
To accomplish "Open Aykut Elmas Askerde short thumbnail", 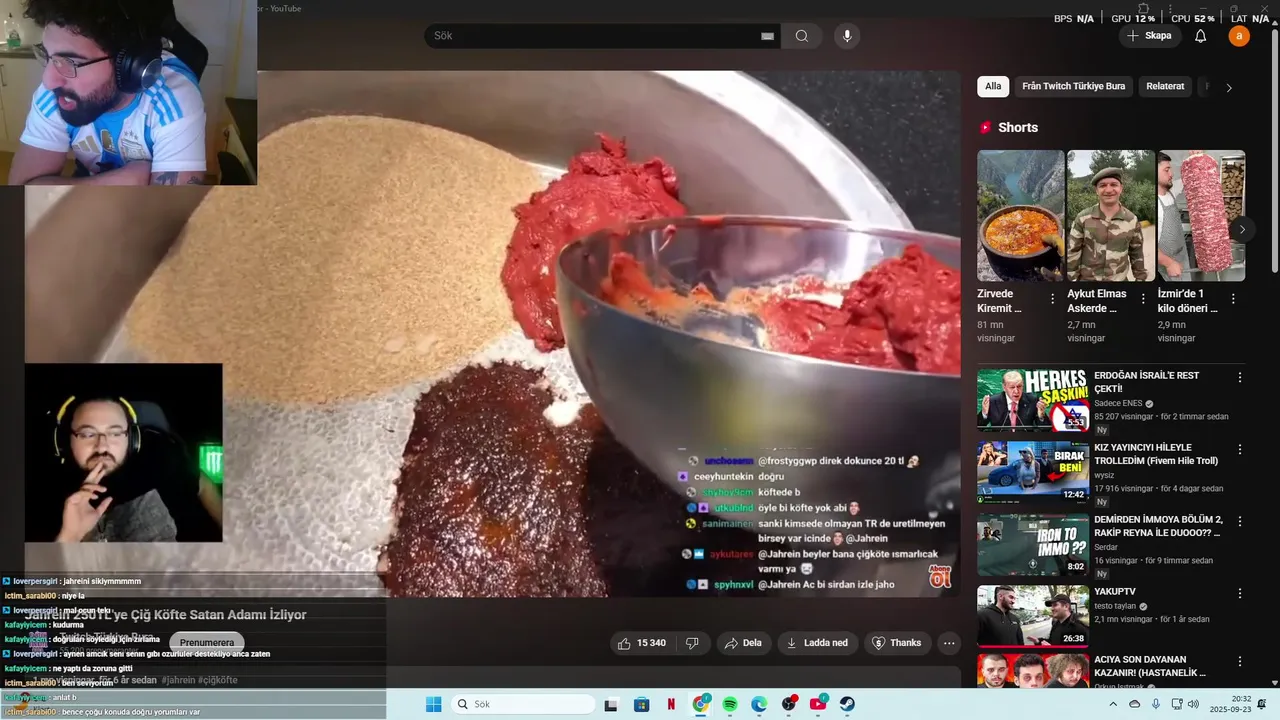I will pos(1110,215).
